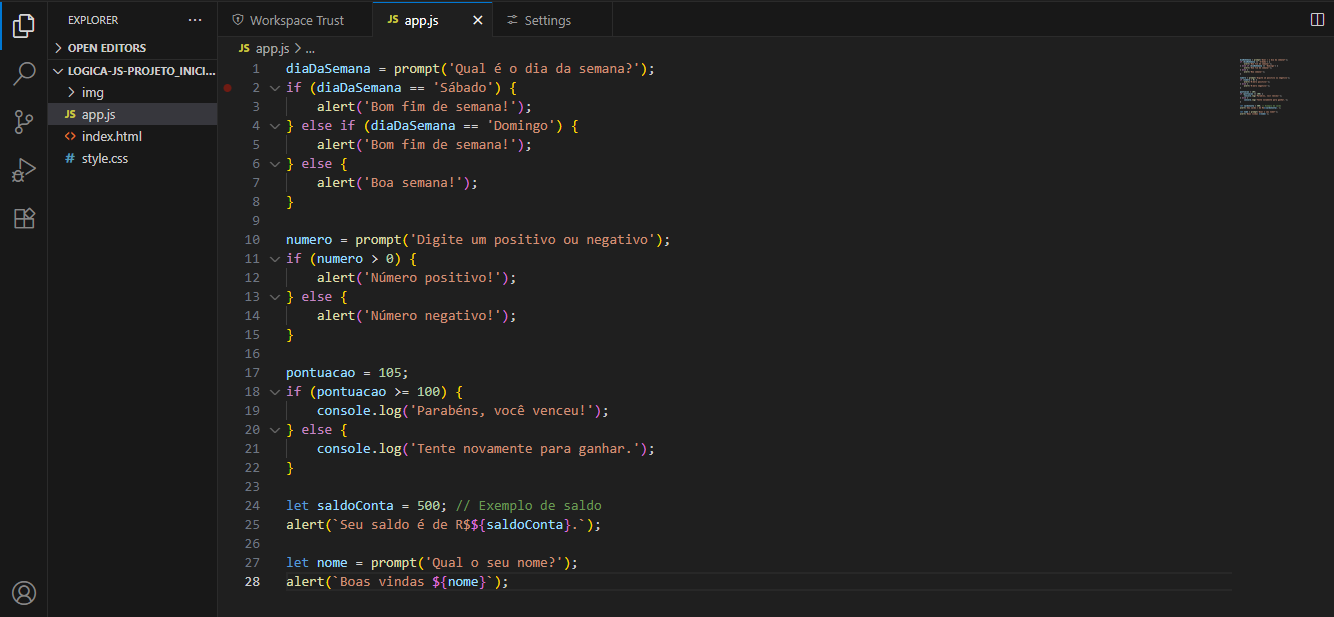
Task: Click line number 9 in the gutter
Action: tap(256, 221)
